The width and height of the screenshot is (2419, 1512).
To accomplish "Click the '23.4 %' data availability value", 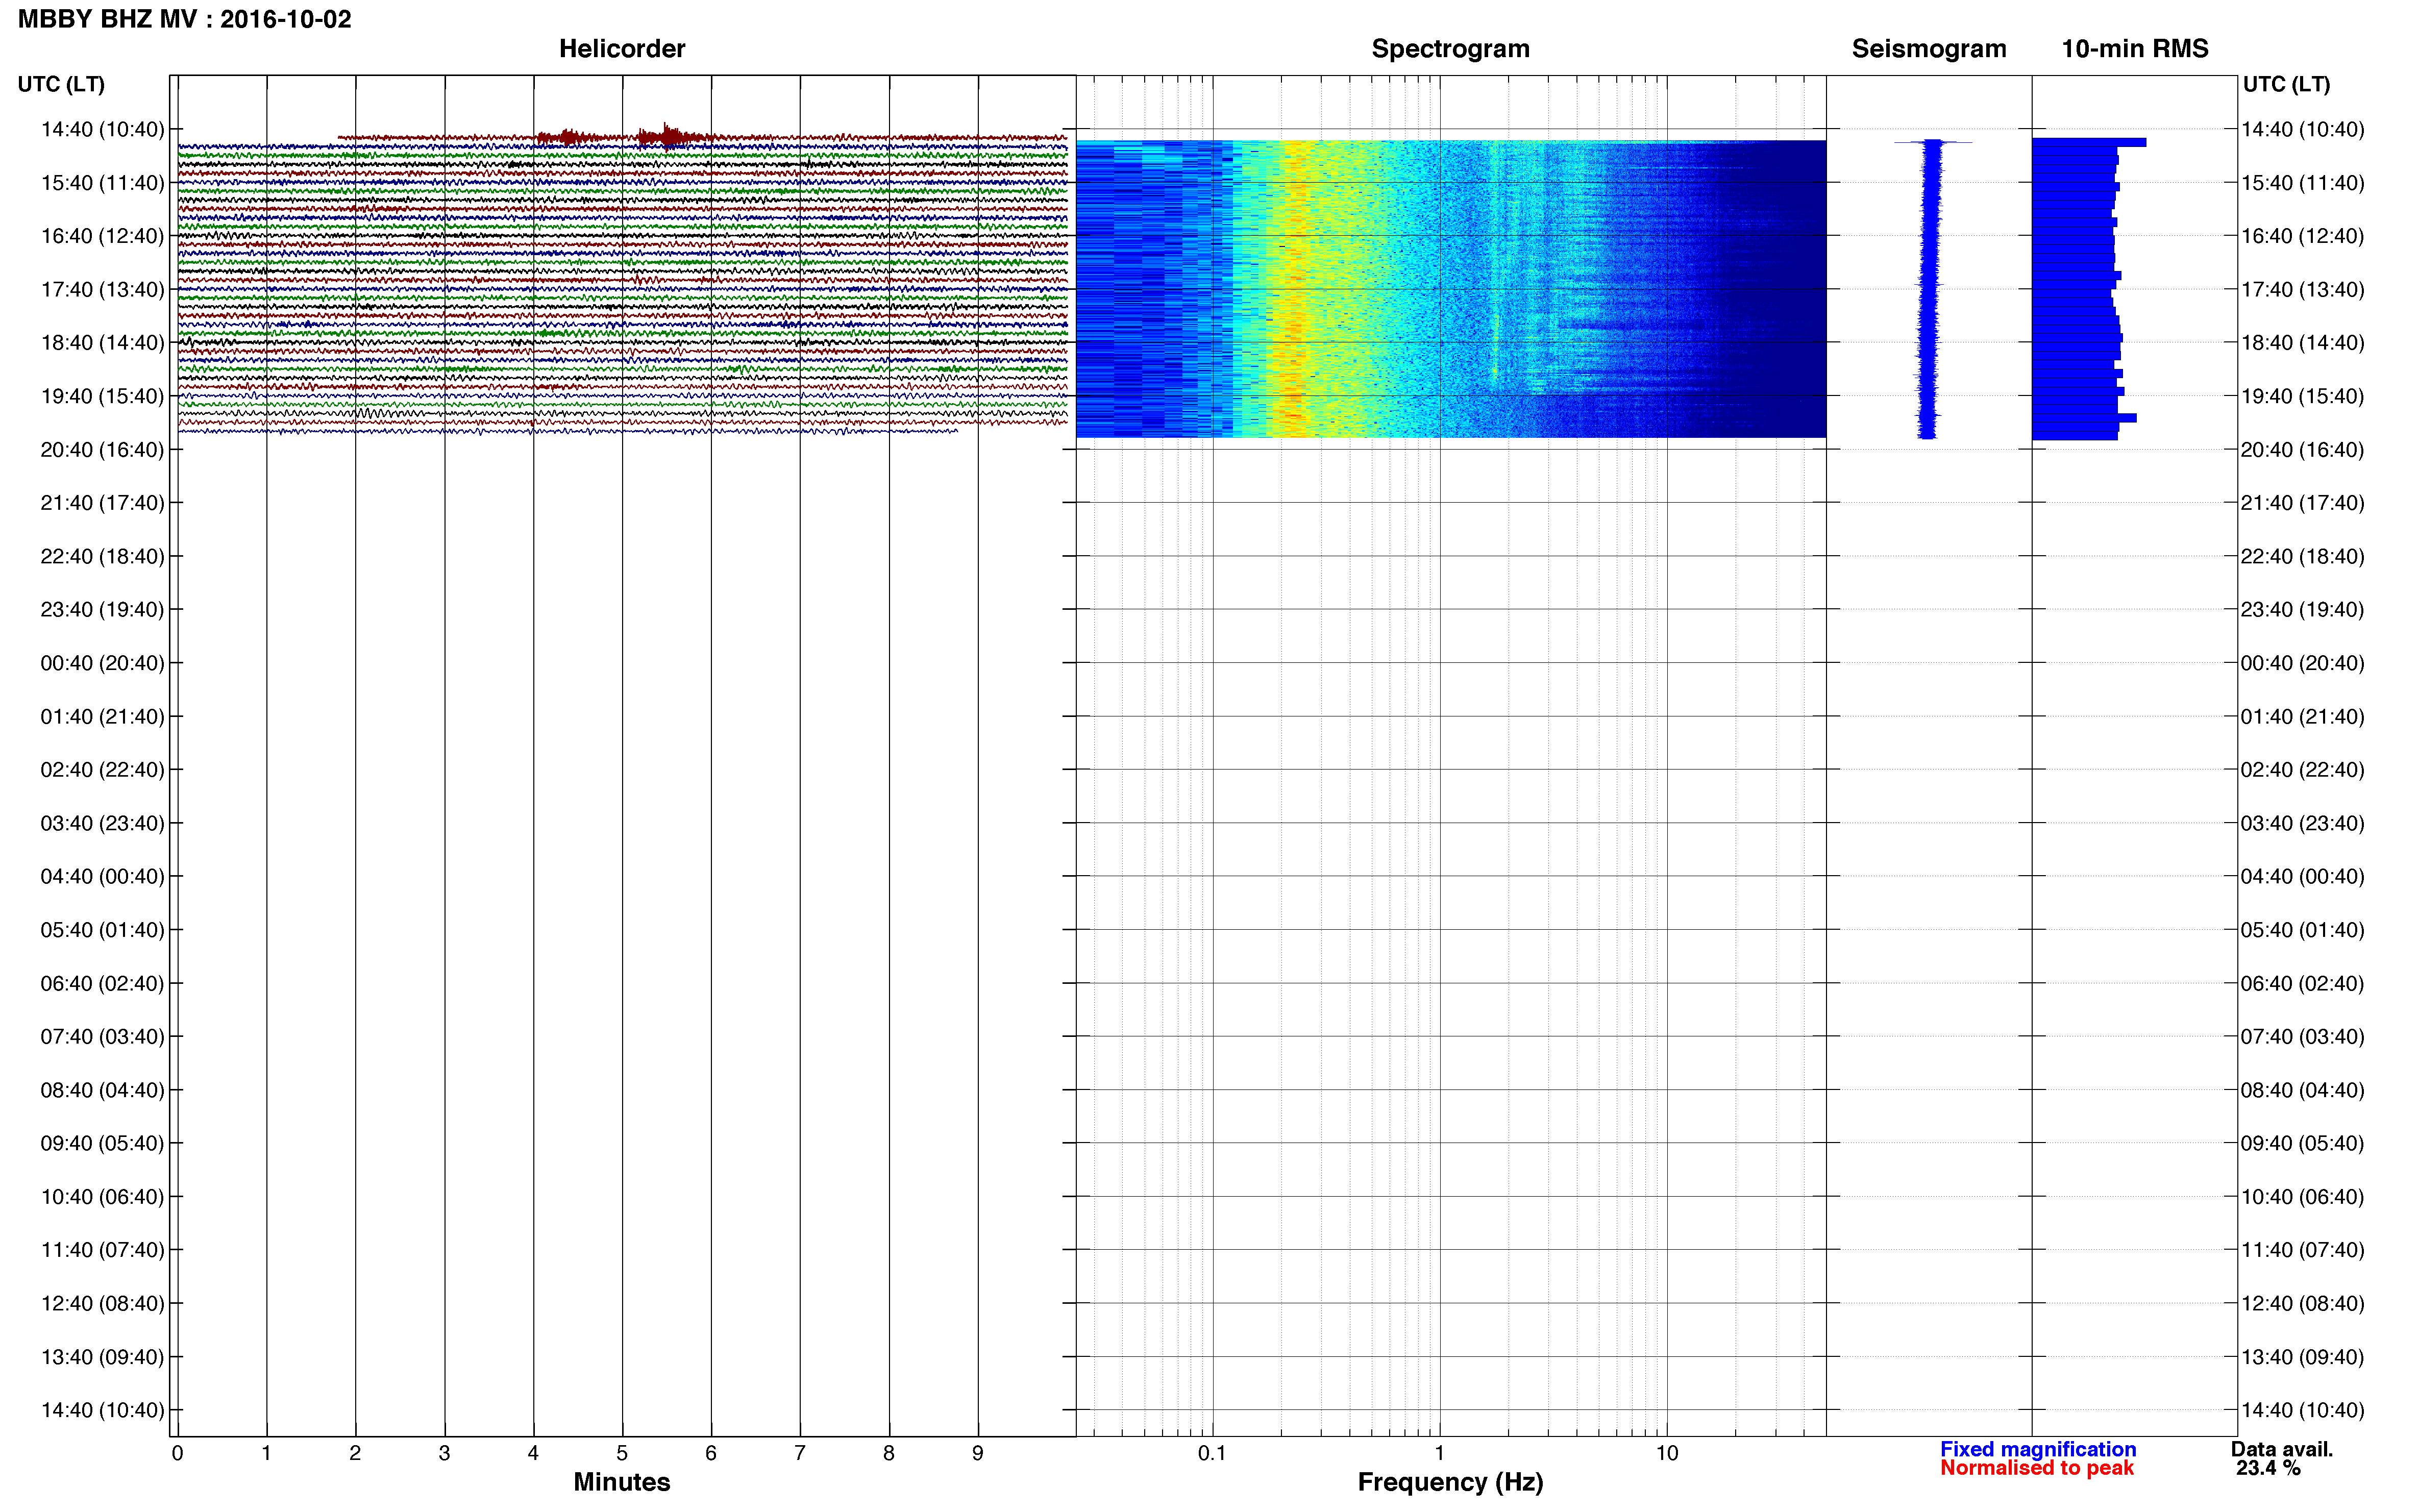I will (2269, 1468).
